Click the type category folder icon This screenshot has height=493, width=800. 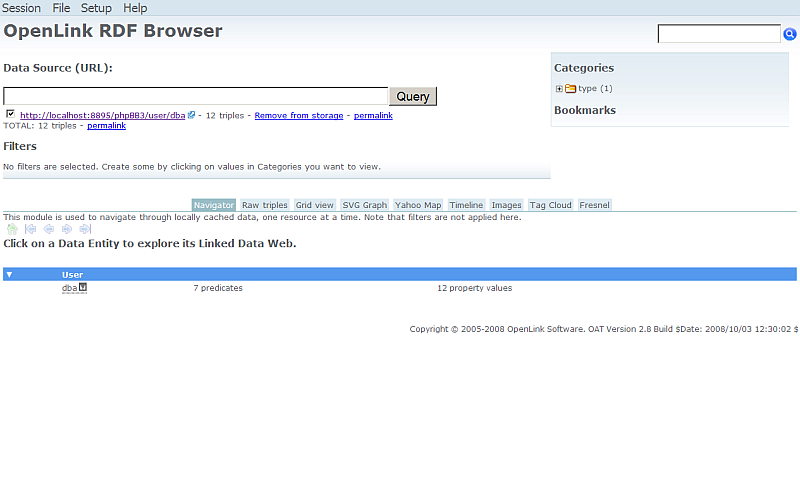pyautogui.click(x=570, y=89)
